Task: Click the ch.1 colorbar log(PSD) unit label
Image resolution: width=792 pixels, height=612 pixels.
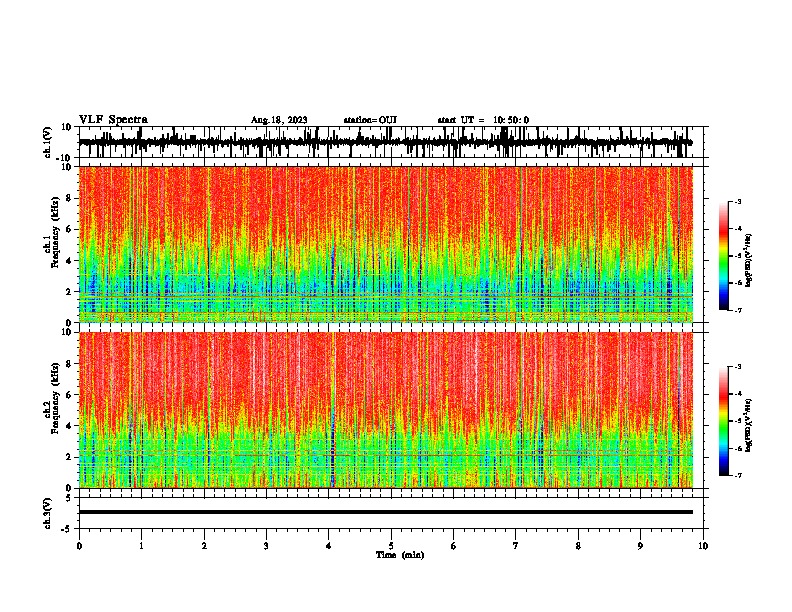Action: tap(749, 260)
